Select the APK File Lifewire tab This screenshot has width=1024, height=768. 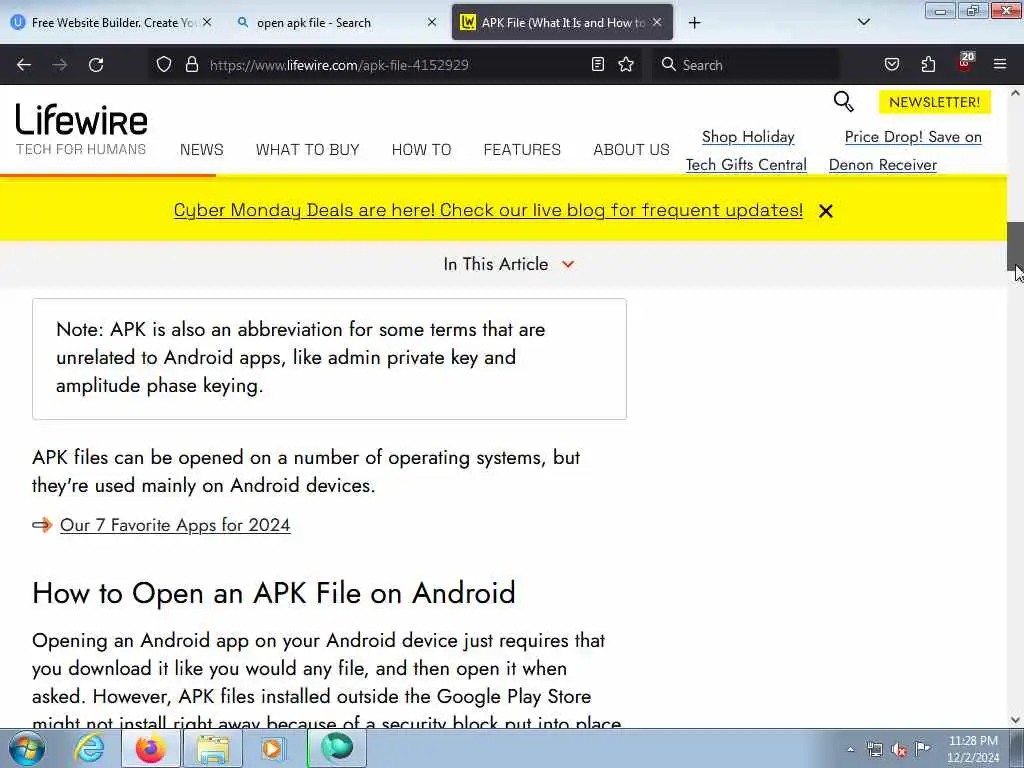click(562, 23)
